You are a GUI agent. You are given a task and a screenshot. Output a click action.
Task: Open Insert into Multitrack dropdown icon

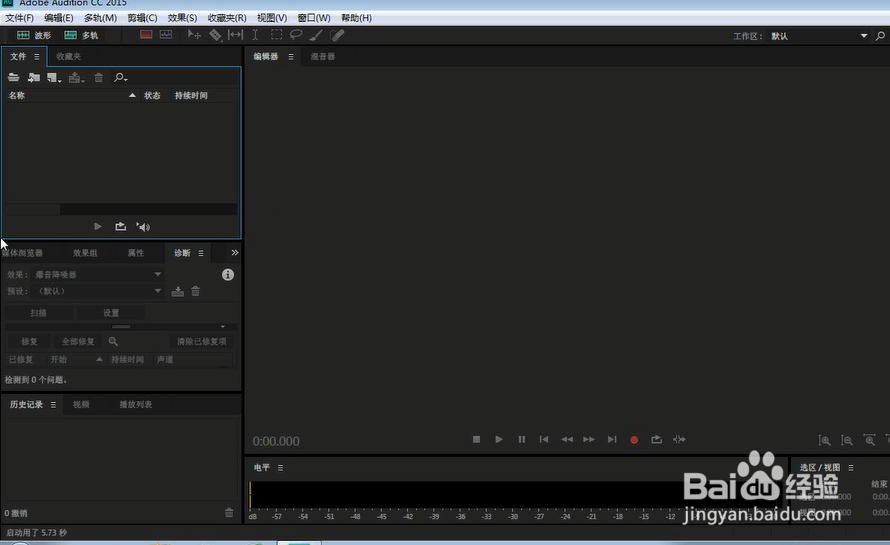(x=76, y=78)
